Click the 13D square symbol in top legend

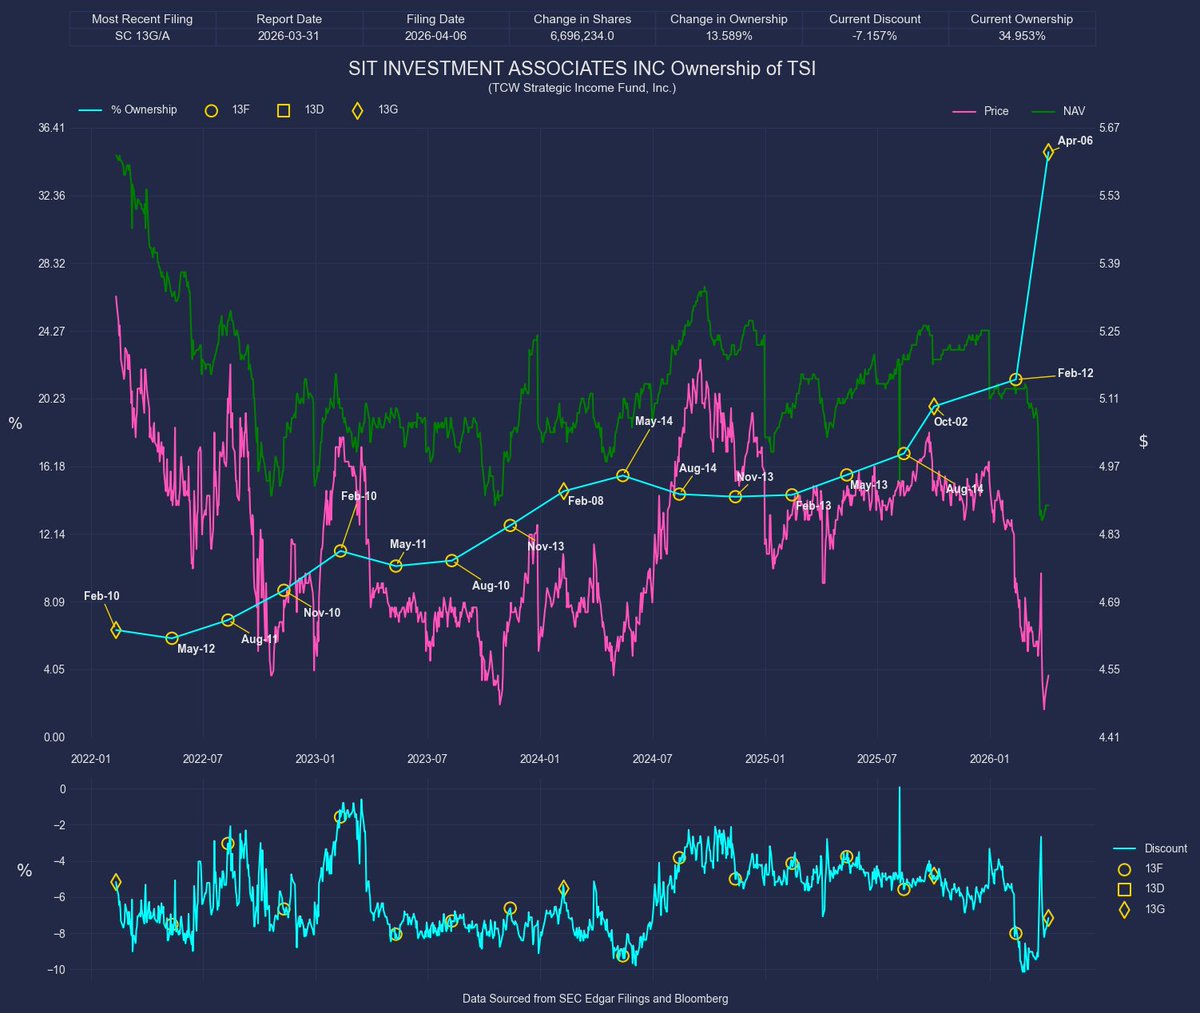click(284, 110)
